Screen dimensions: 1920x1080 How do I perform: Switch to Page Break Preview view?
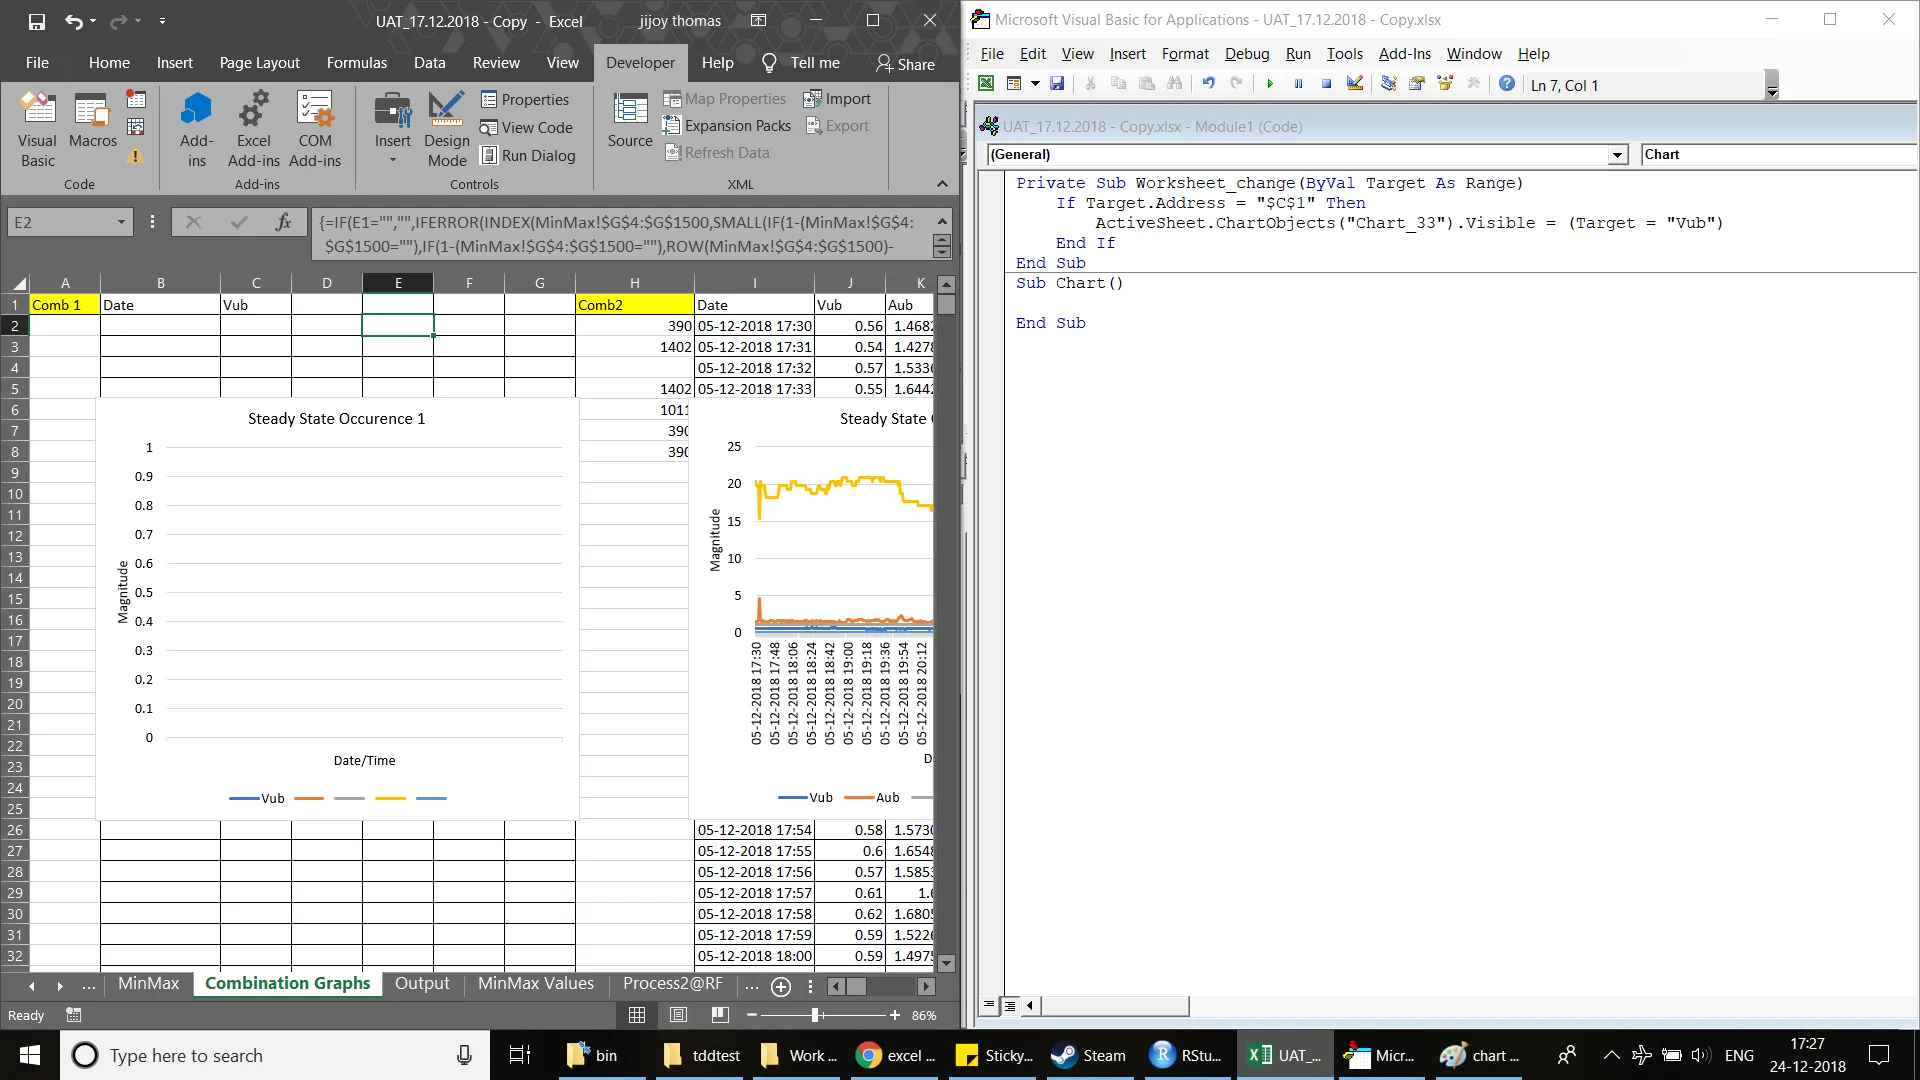720,1015
